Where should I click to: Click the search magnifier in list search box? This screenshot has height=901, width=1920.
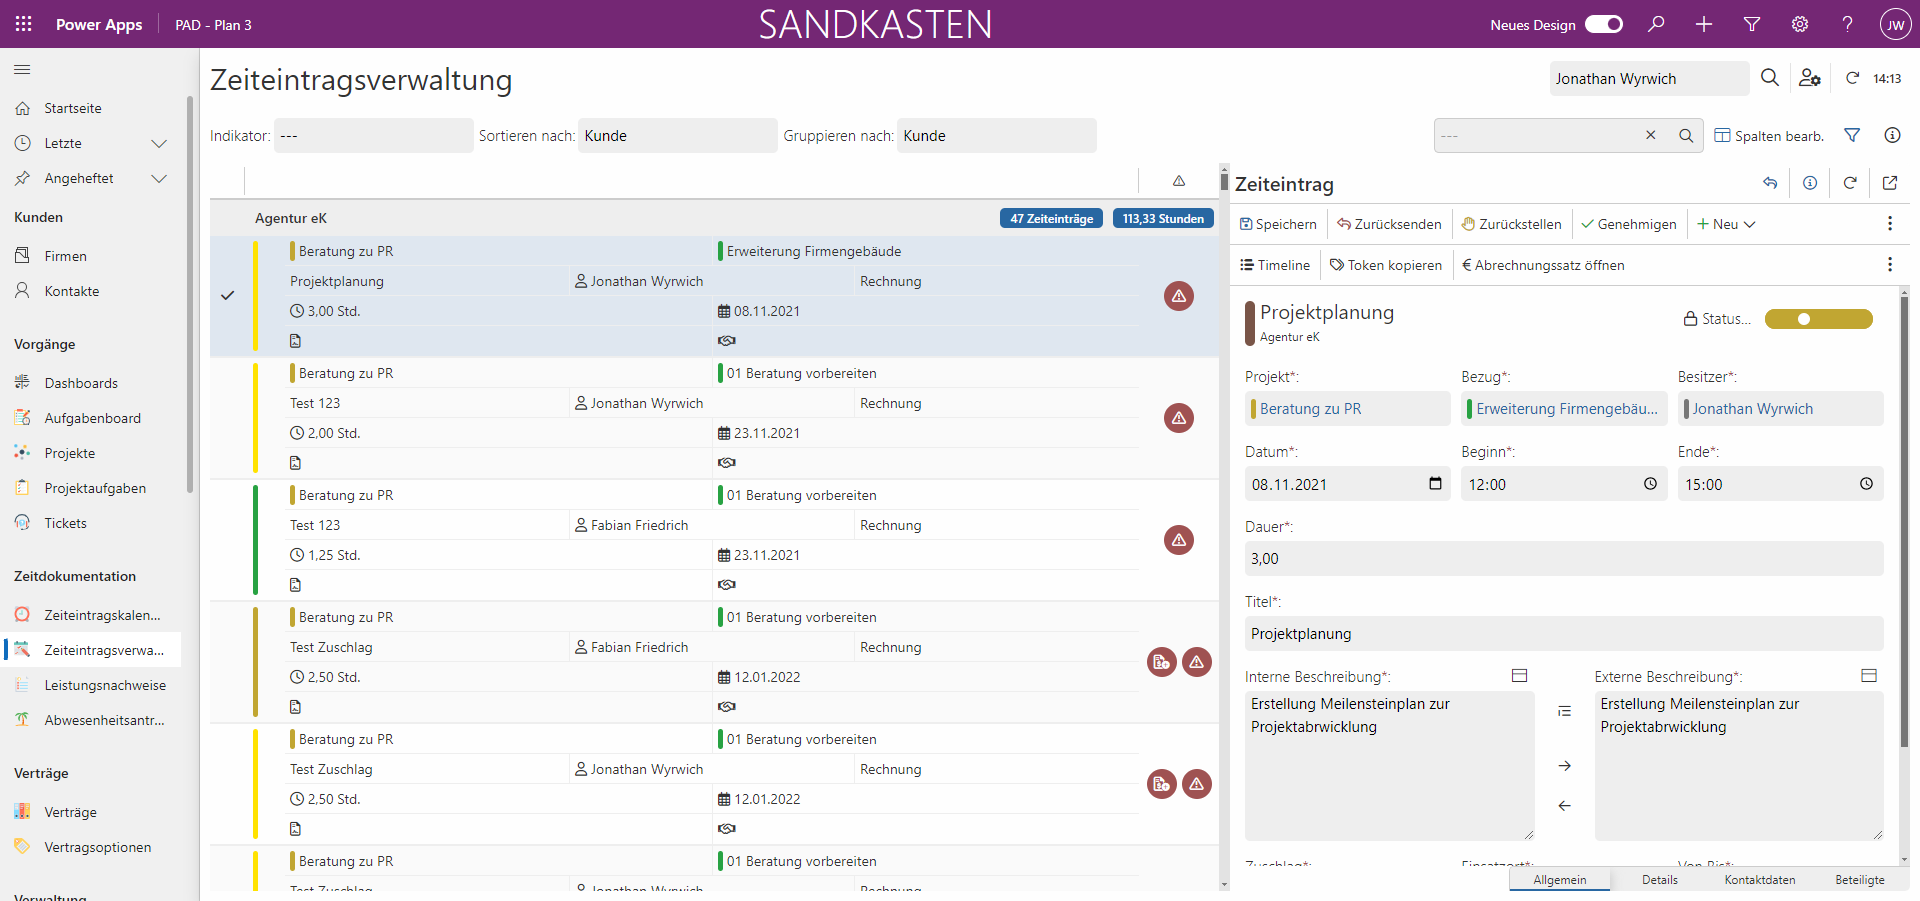pyautogui.click(x=1686, y=136)
